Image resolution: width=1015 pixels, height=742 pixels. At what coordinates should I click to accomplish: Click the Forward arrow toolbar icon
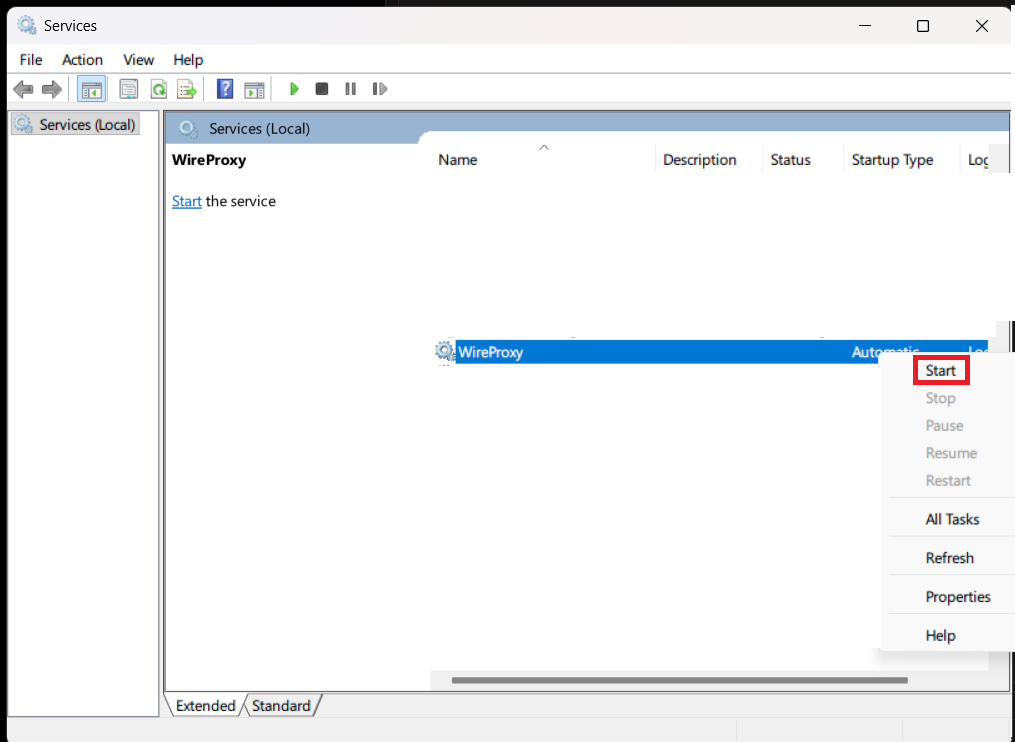(x=51, y=89)
